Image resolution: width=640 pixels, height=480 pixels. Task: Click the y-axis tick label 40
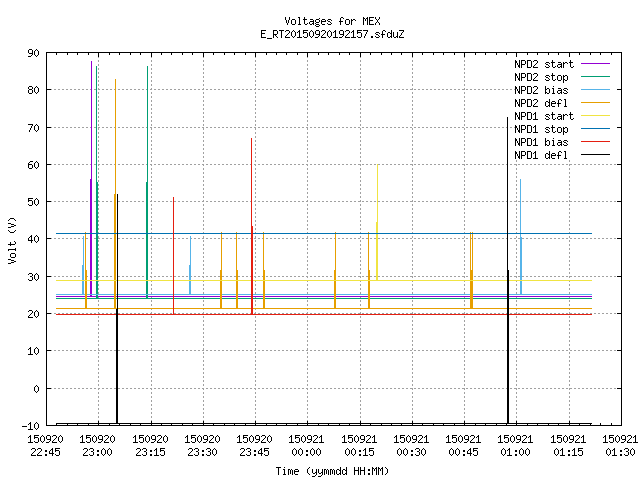pos(33,239)
